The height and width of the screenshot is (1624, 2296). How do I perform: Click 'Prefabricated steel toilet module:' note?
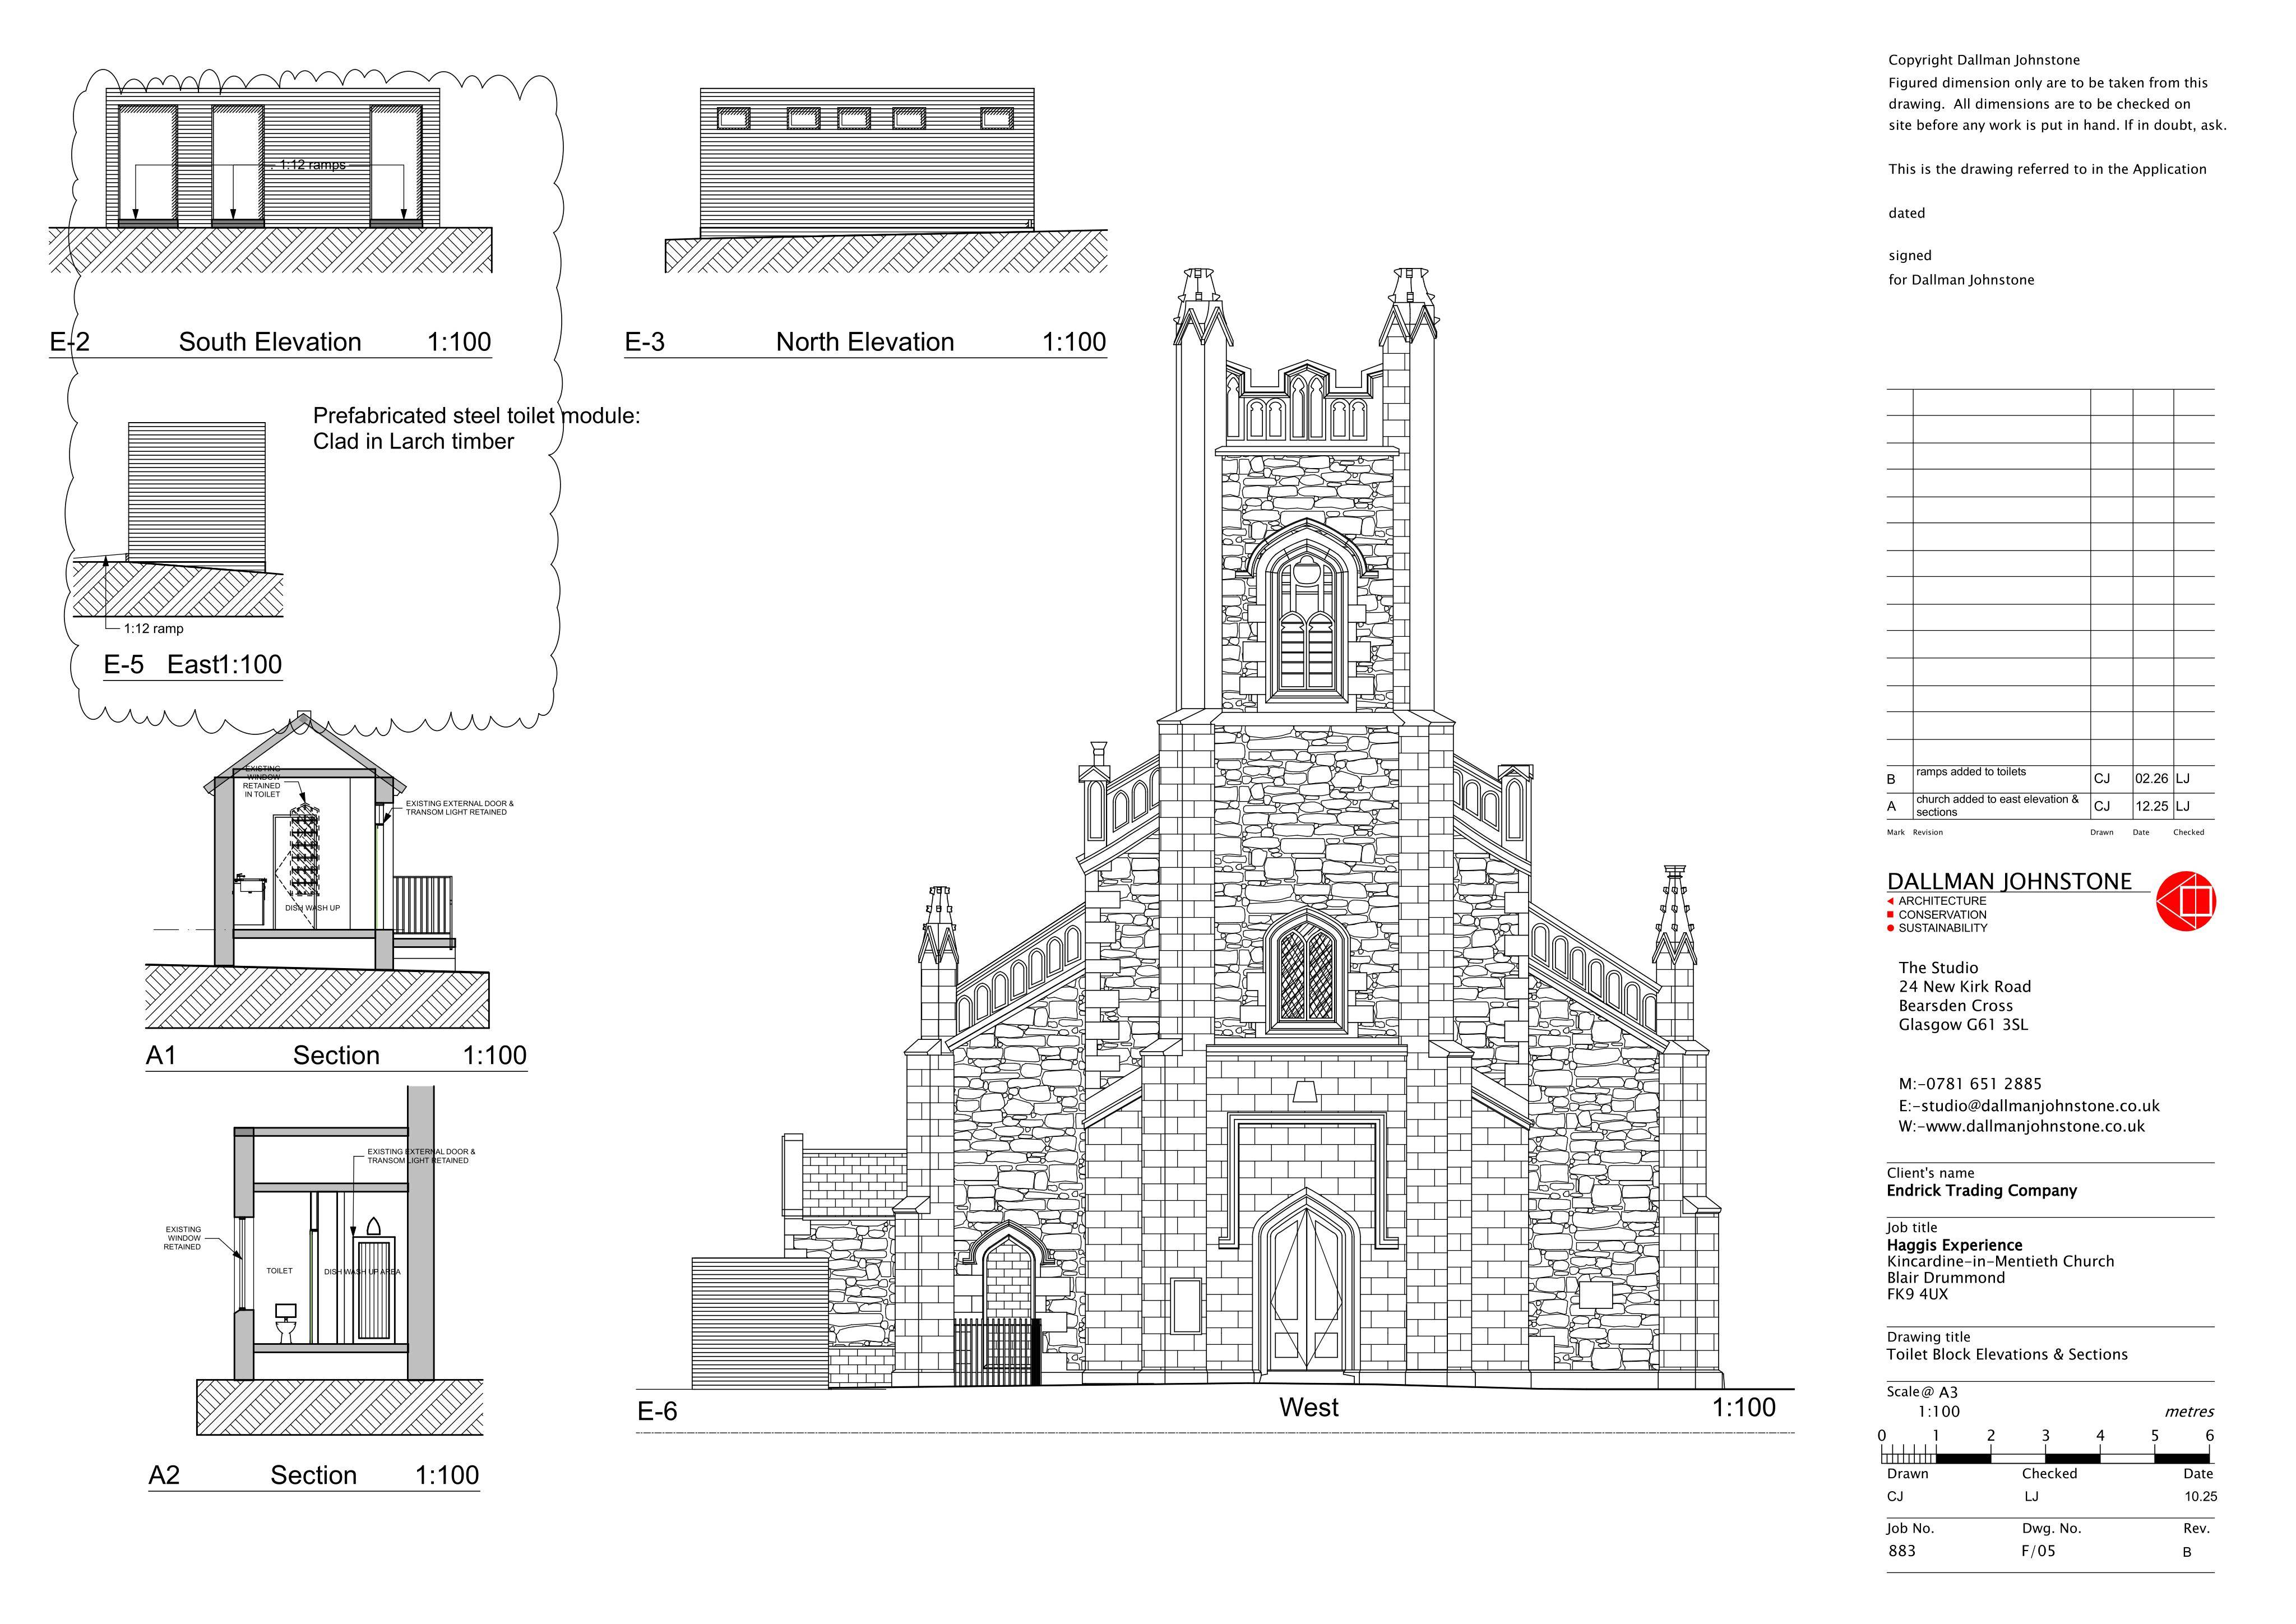tap(477, 416)
